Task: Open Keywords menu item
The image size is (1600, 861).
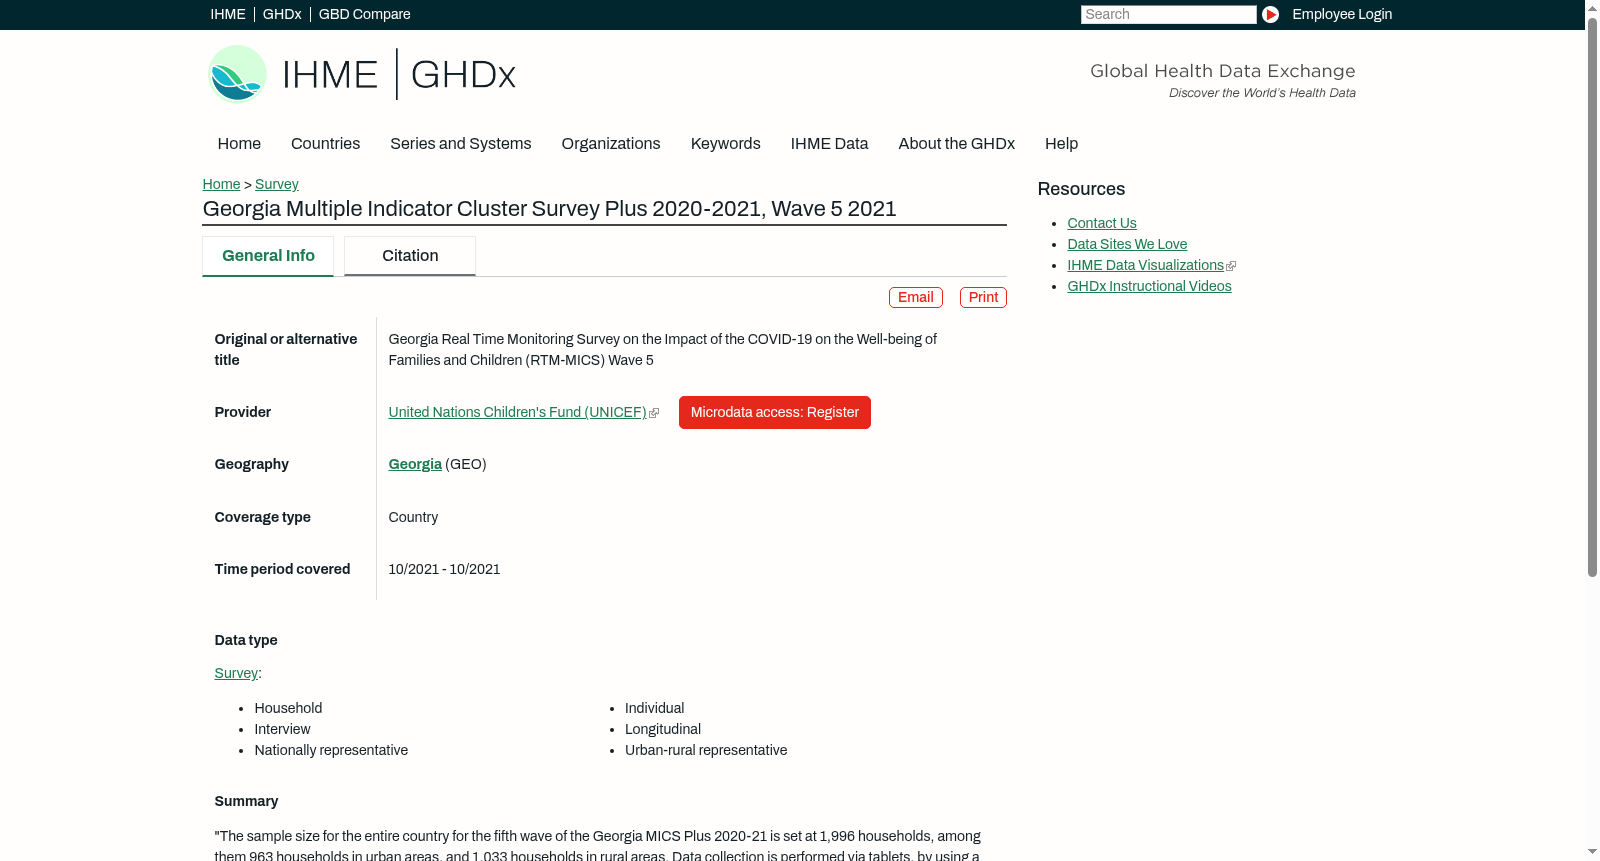Action: pyautogui.click(x=725, y=144)
